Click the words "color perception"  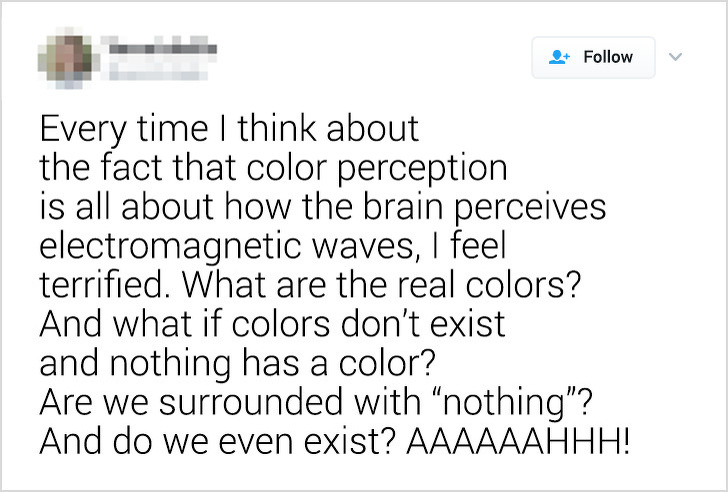click(x=377, y=169)
